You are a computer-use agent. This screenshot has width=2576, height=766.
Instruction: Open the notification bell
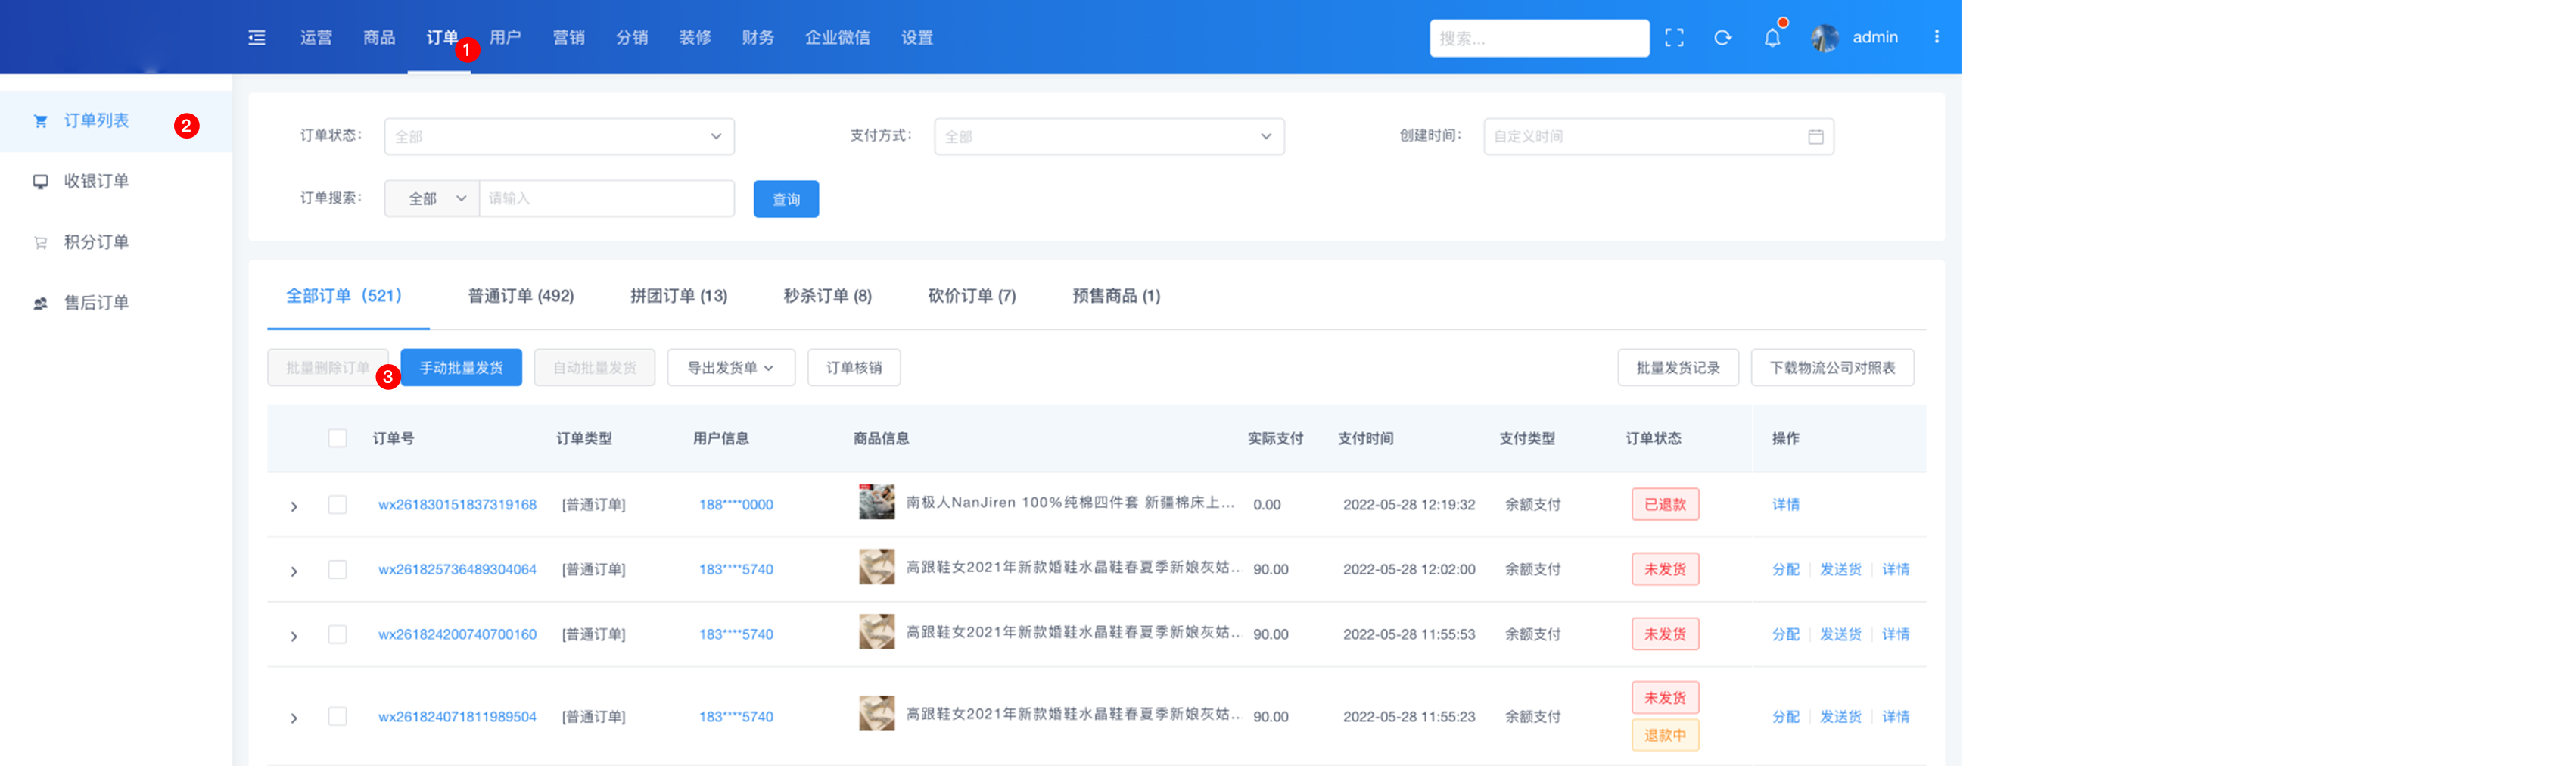click(1771, 38)
